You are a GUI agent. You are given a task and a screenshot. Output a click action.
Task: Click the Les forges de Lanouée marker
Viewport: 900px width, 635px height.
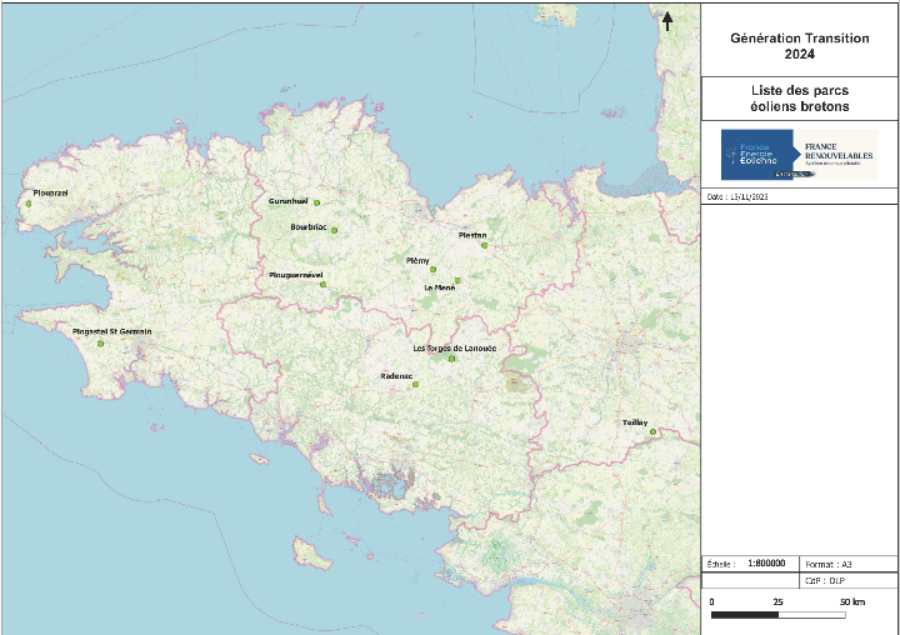(x=452, y=358)
